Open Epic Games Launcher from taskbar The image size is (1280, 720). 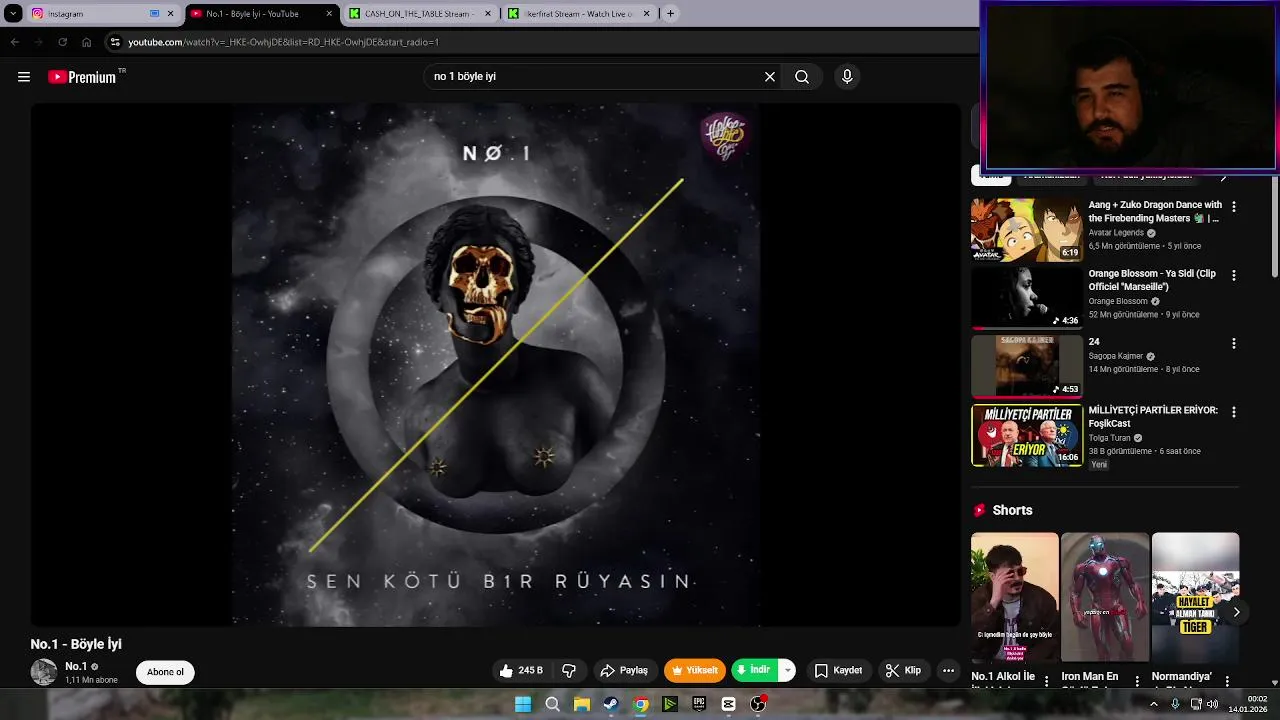click(699, 704)
